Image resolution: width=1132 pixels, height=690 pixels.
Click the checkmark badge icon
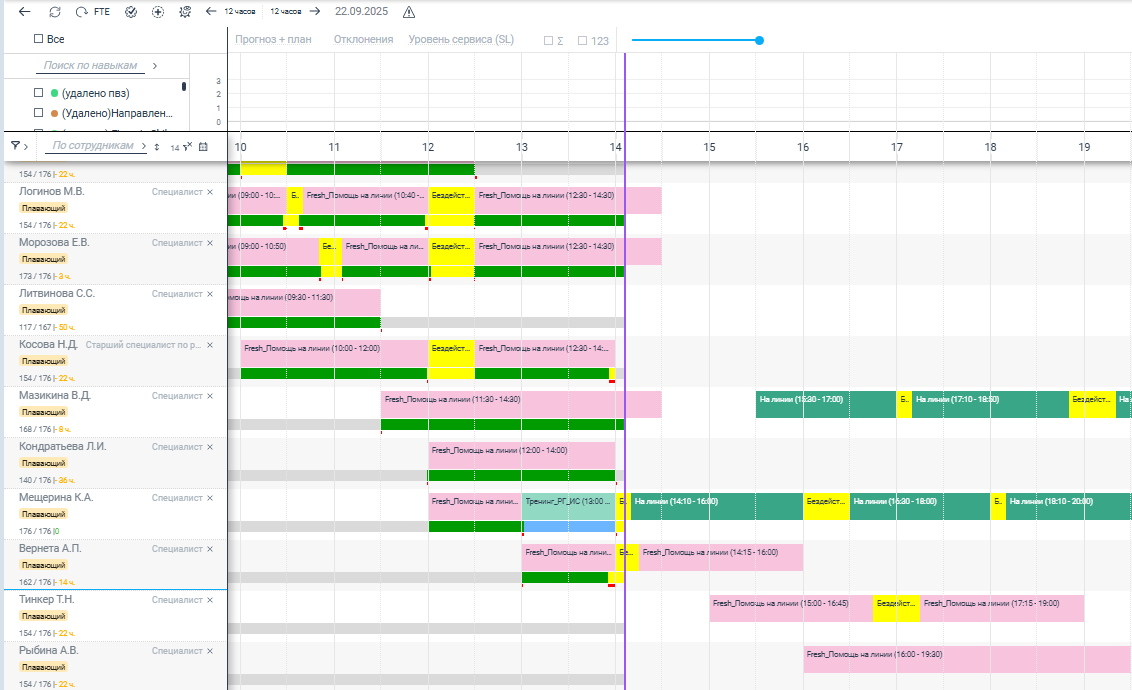click(131, 12)
